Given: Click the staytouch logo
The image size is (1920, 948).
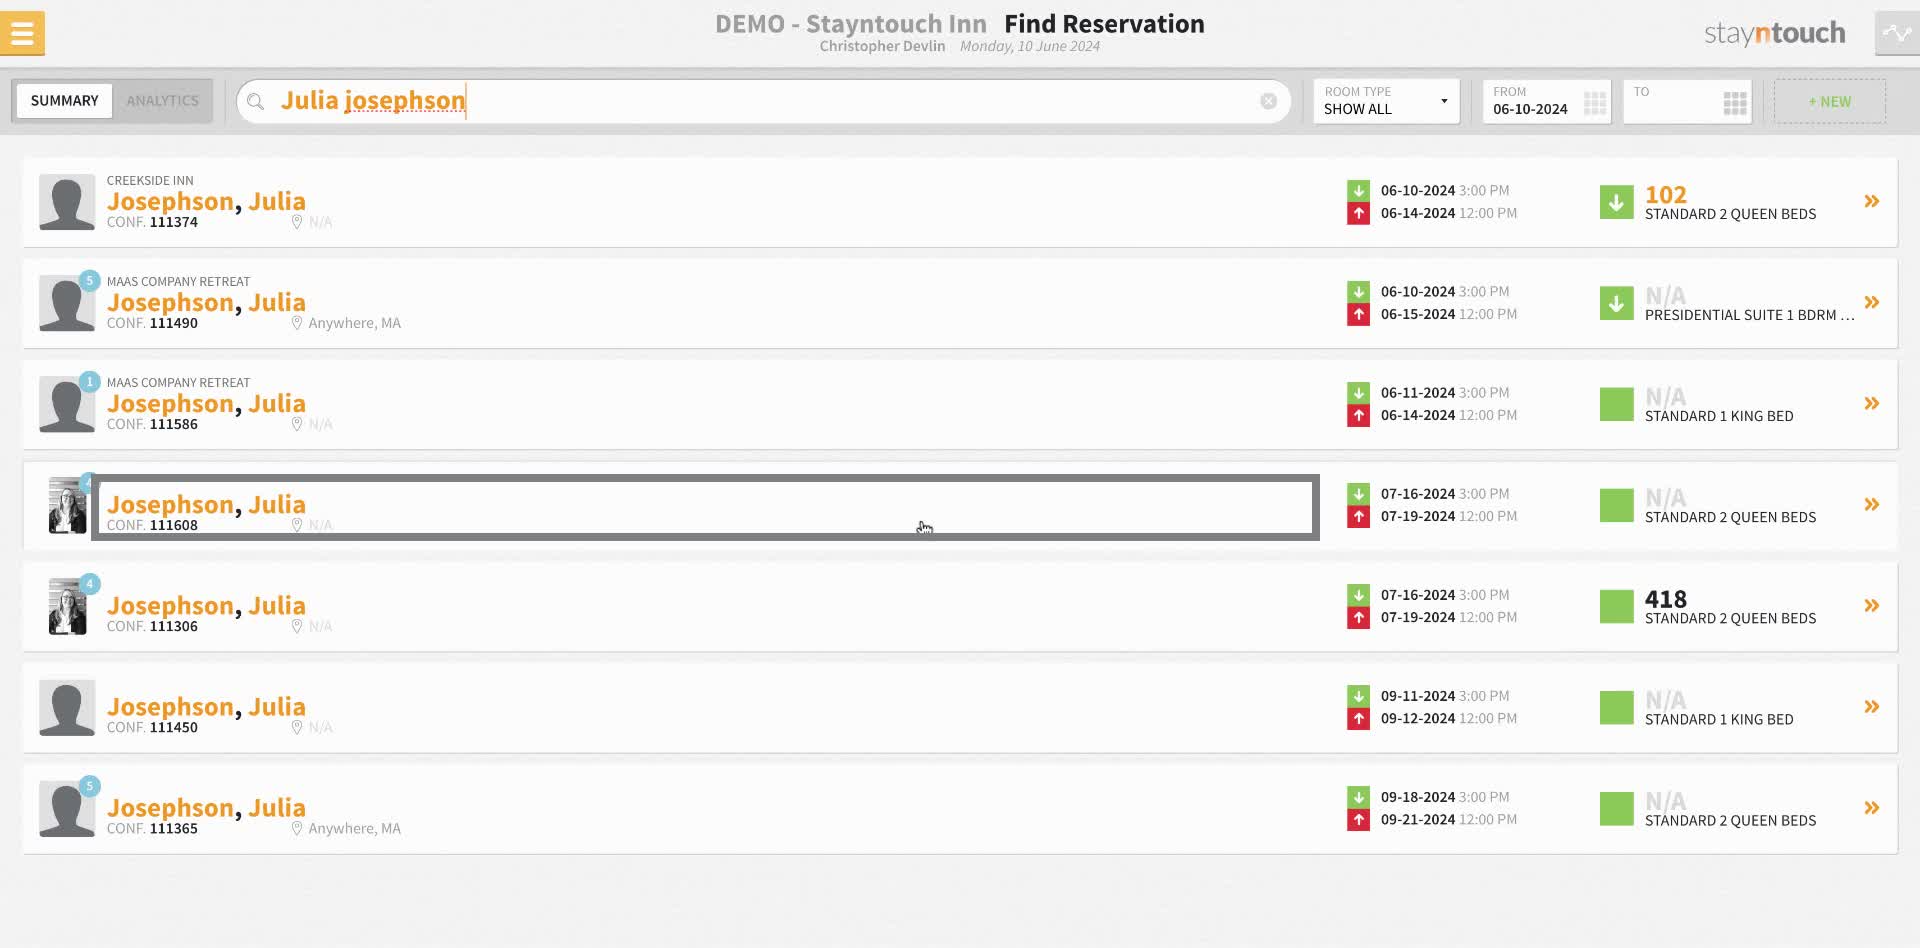Looking at the screenshot, I should click(1774, 33).
